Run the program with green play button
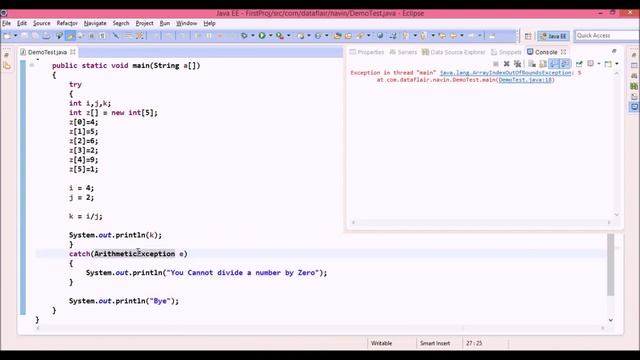 pos(262,36)
